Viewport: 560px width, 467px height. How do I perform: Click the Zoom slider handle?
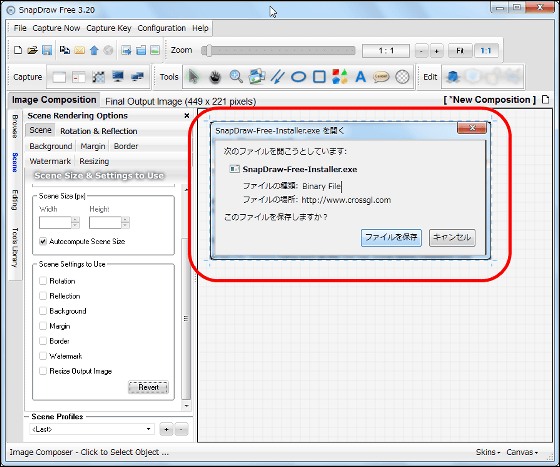(208, 50)
